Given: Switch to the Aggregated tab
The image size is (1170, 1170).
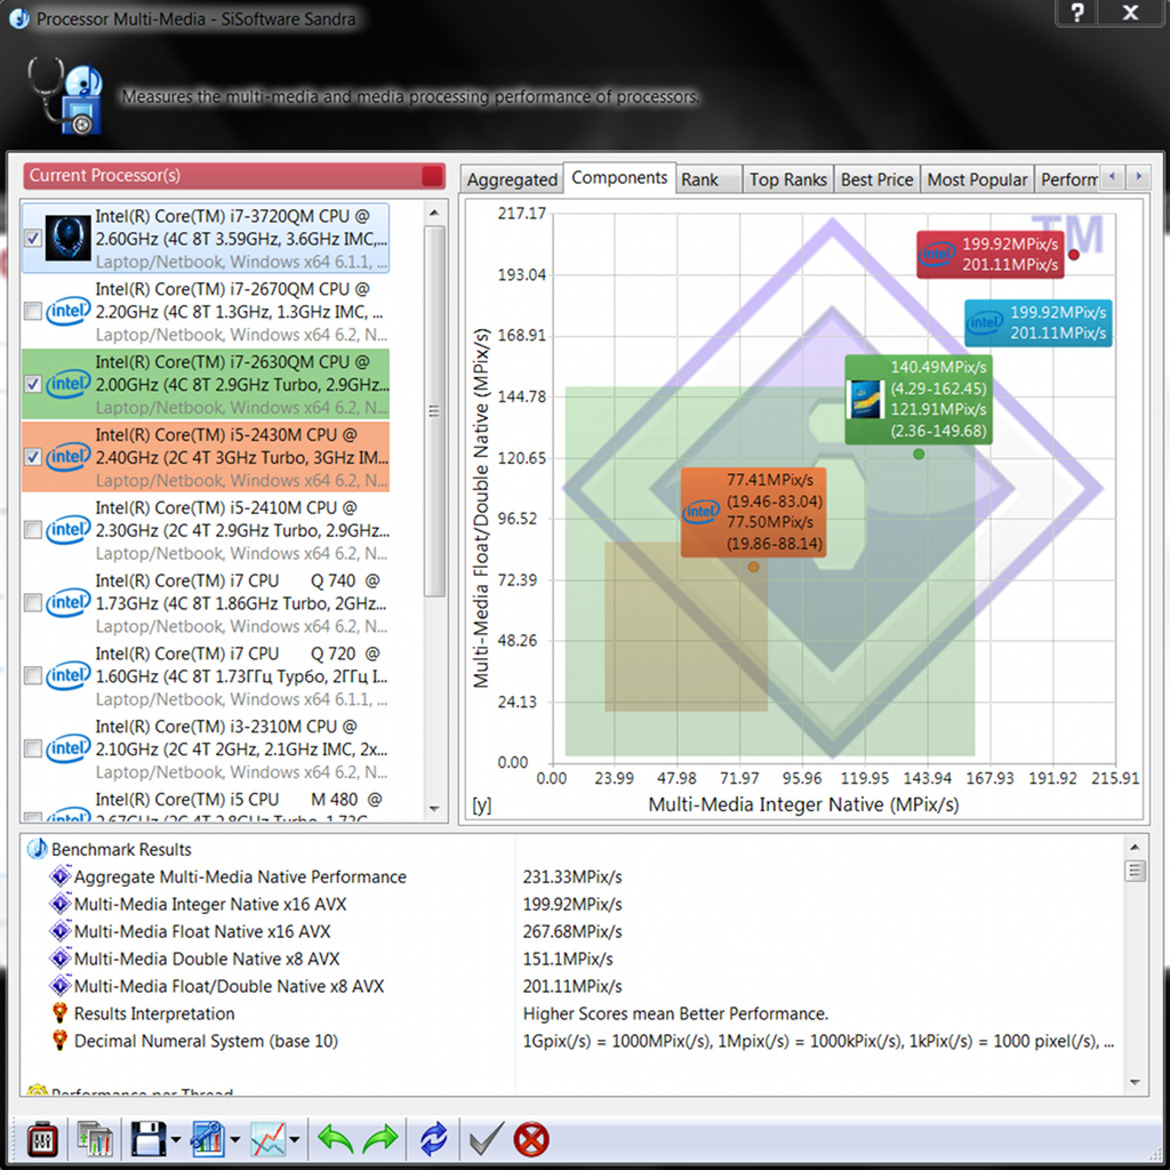Looking at the screenshot, I should [x=512, y=180].
